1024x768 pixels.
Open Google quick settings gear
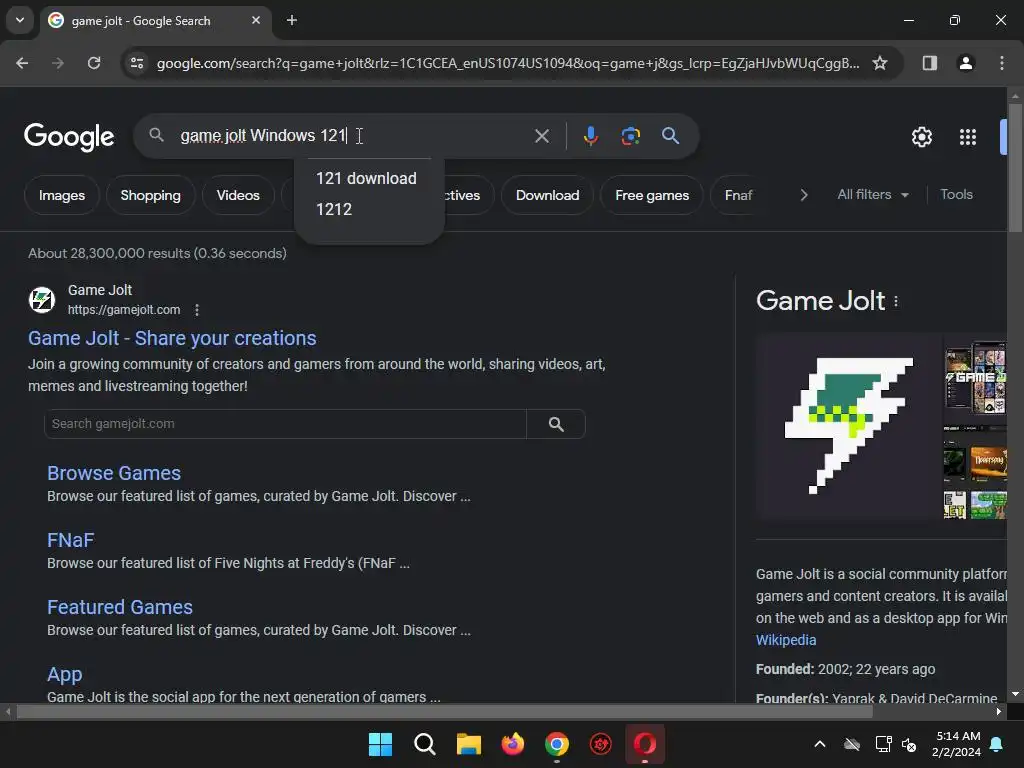click(921, 137)
